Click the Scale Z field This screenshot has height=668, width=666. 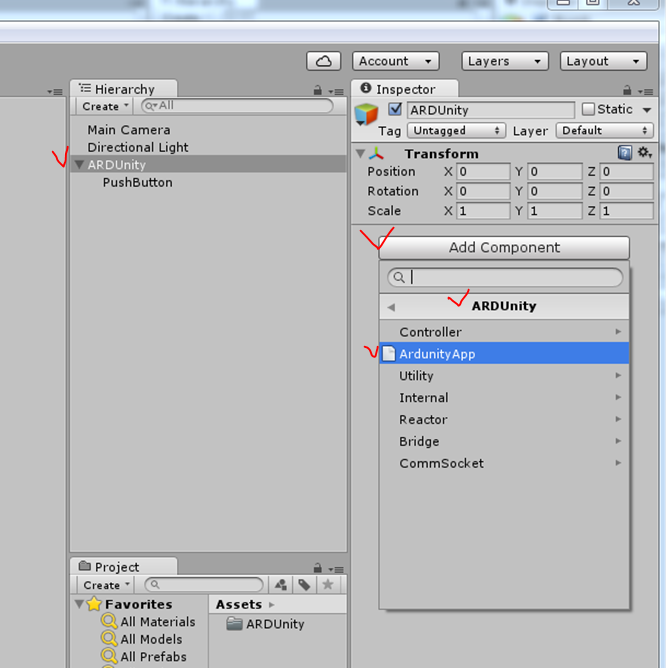tap(626, 211)
